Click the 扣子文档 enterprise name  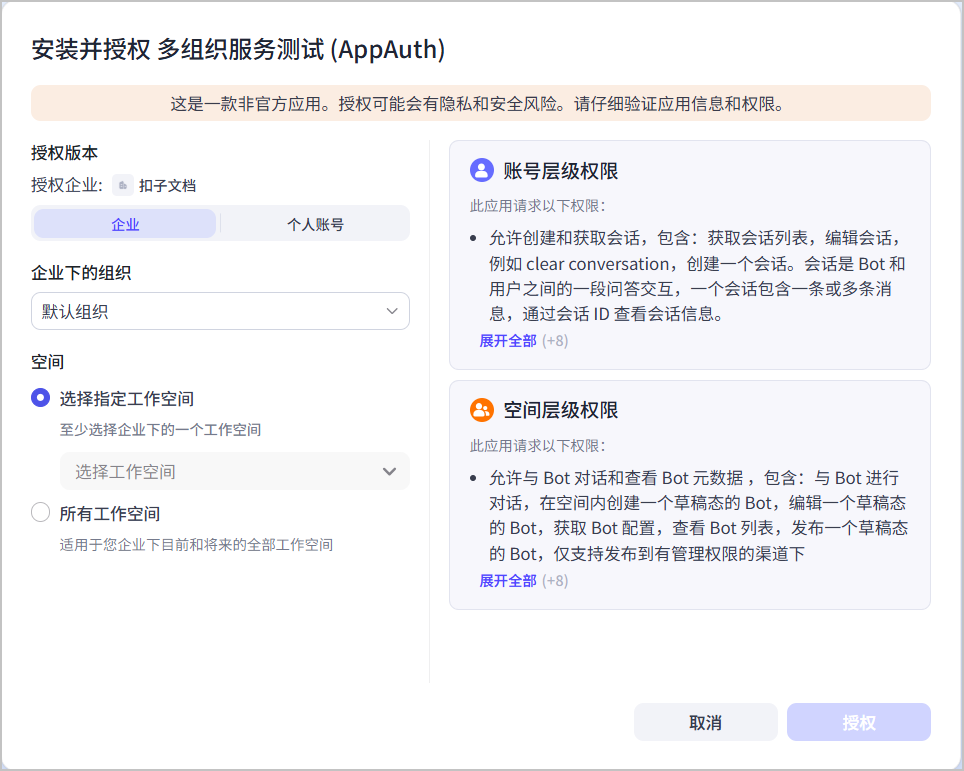point(167,186)
